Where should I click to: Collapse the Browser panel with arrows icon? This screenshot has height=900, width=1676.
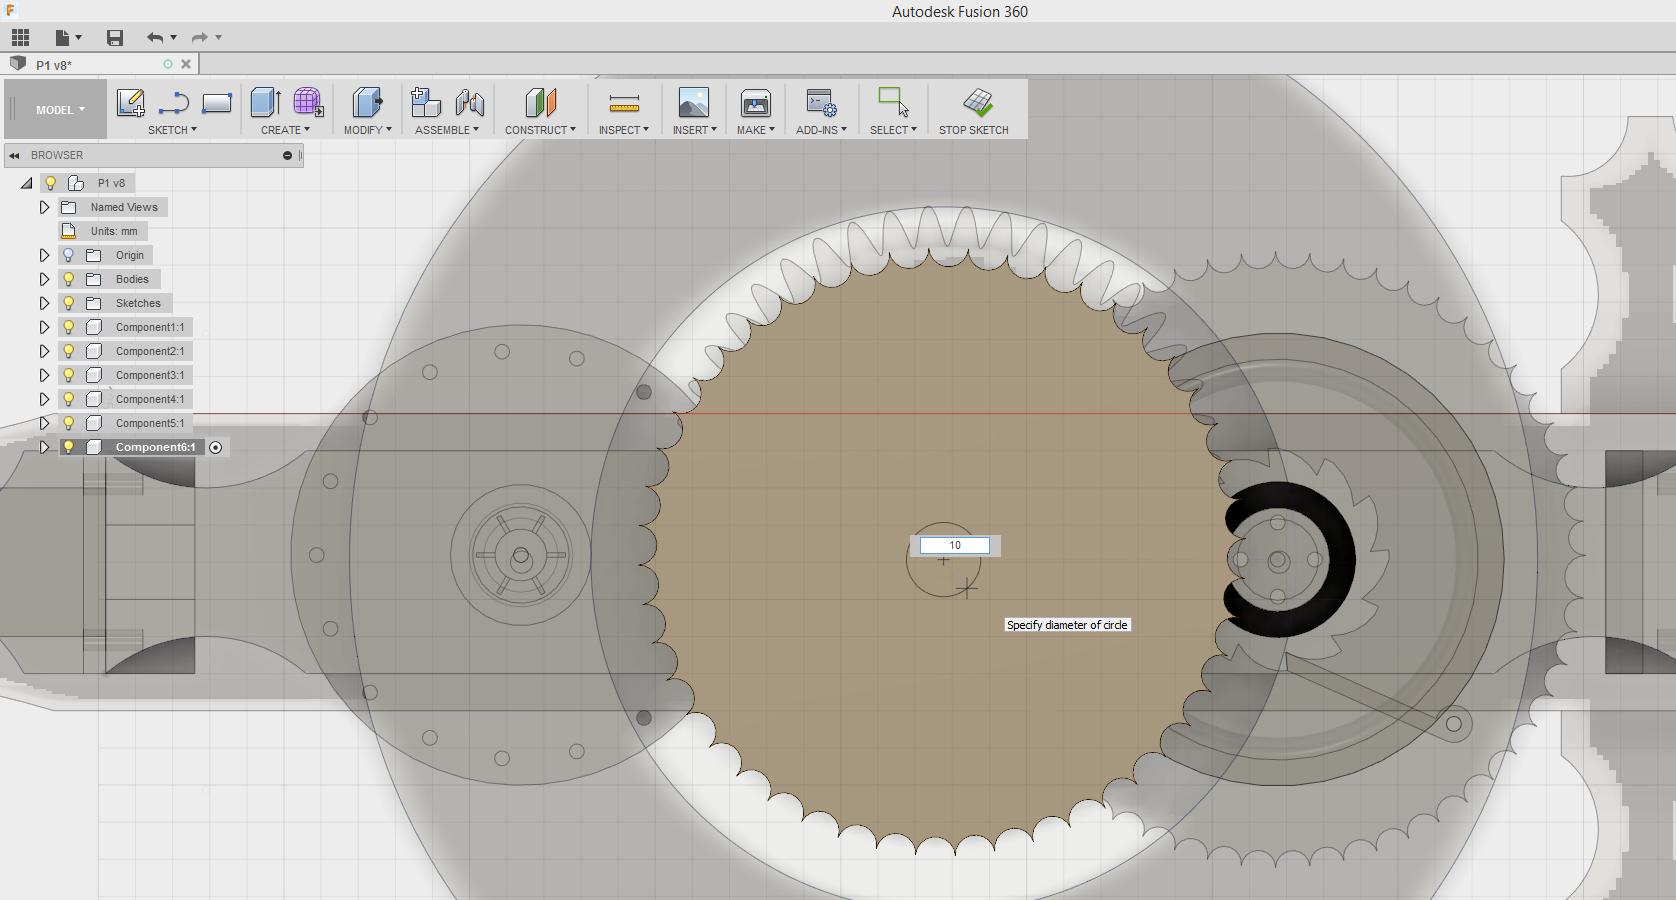[15, 155]
